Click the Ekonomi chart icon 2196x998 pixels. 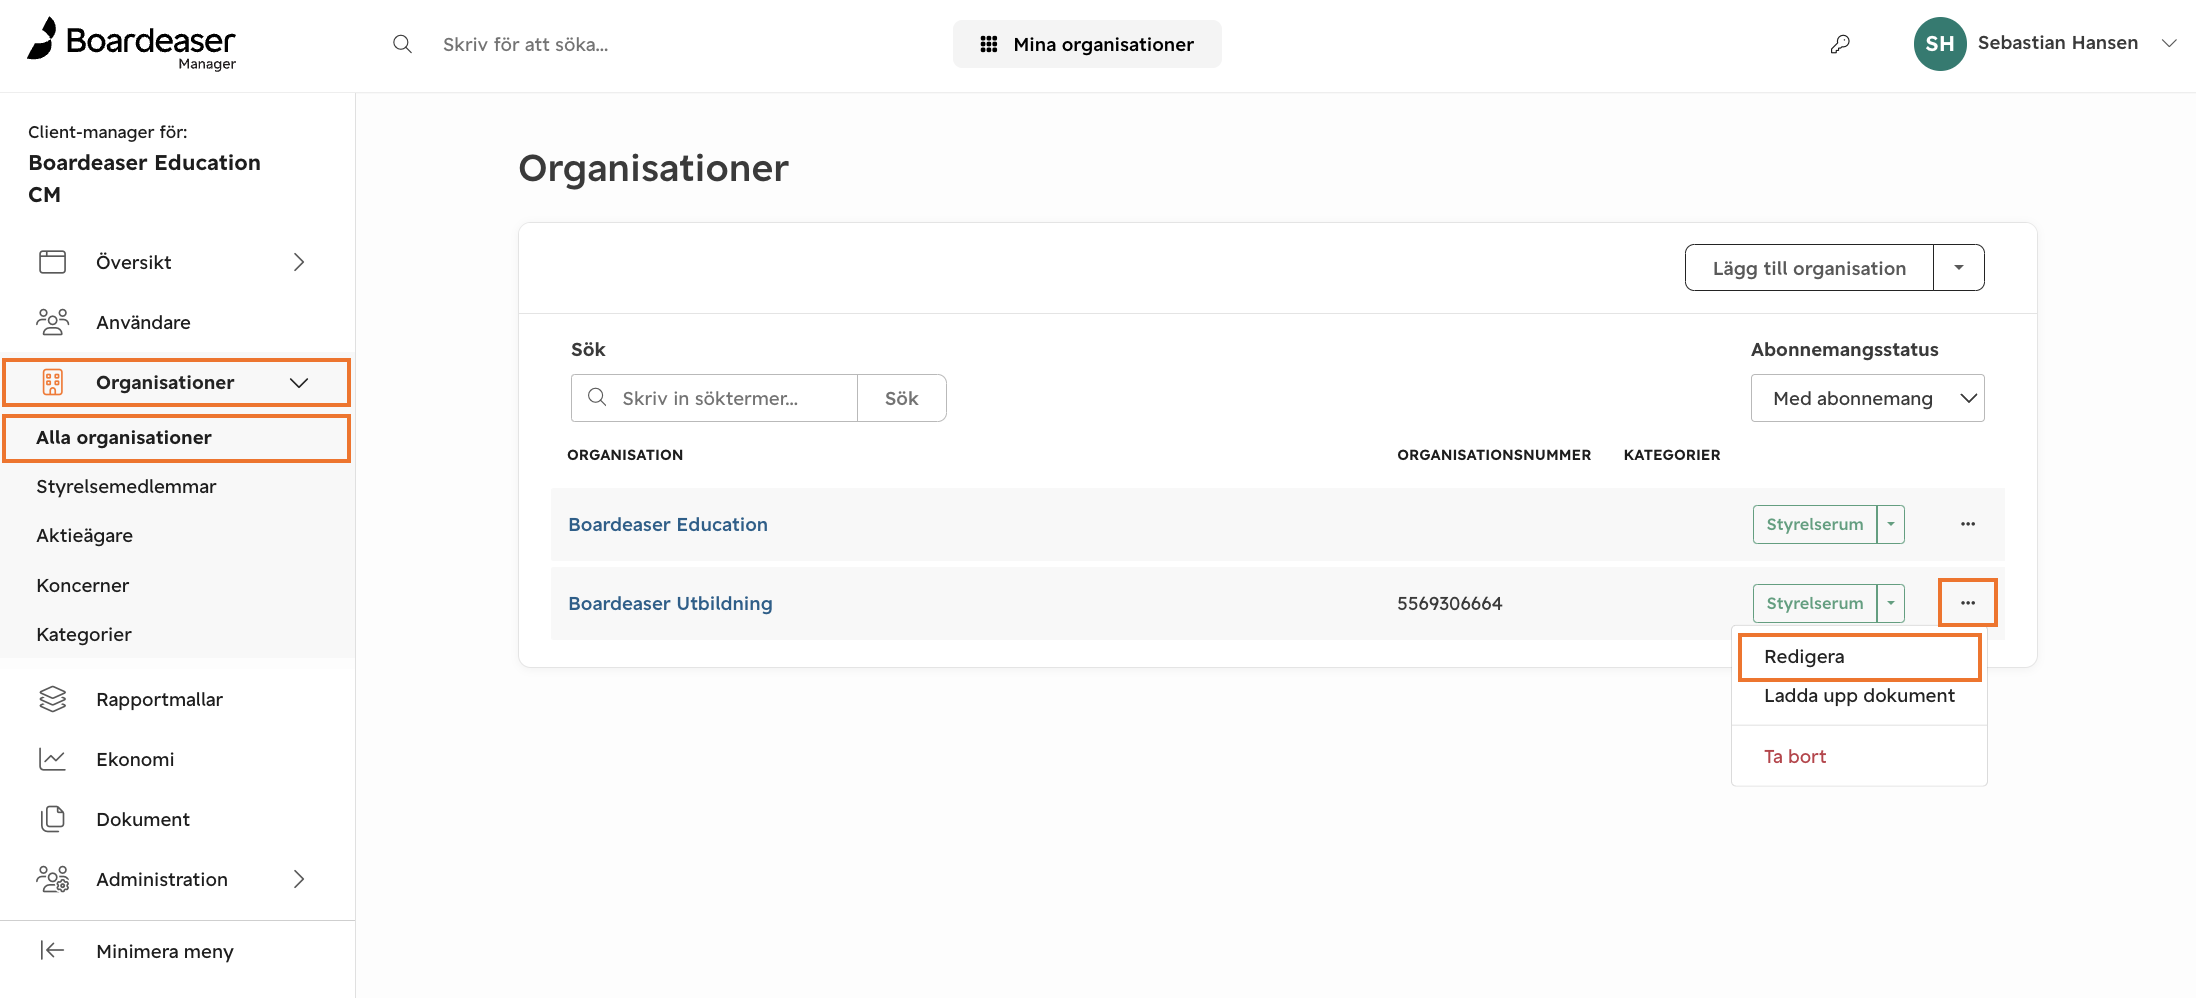click(53, 759)
